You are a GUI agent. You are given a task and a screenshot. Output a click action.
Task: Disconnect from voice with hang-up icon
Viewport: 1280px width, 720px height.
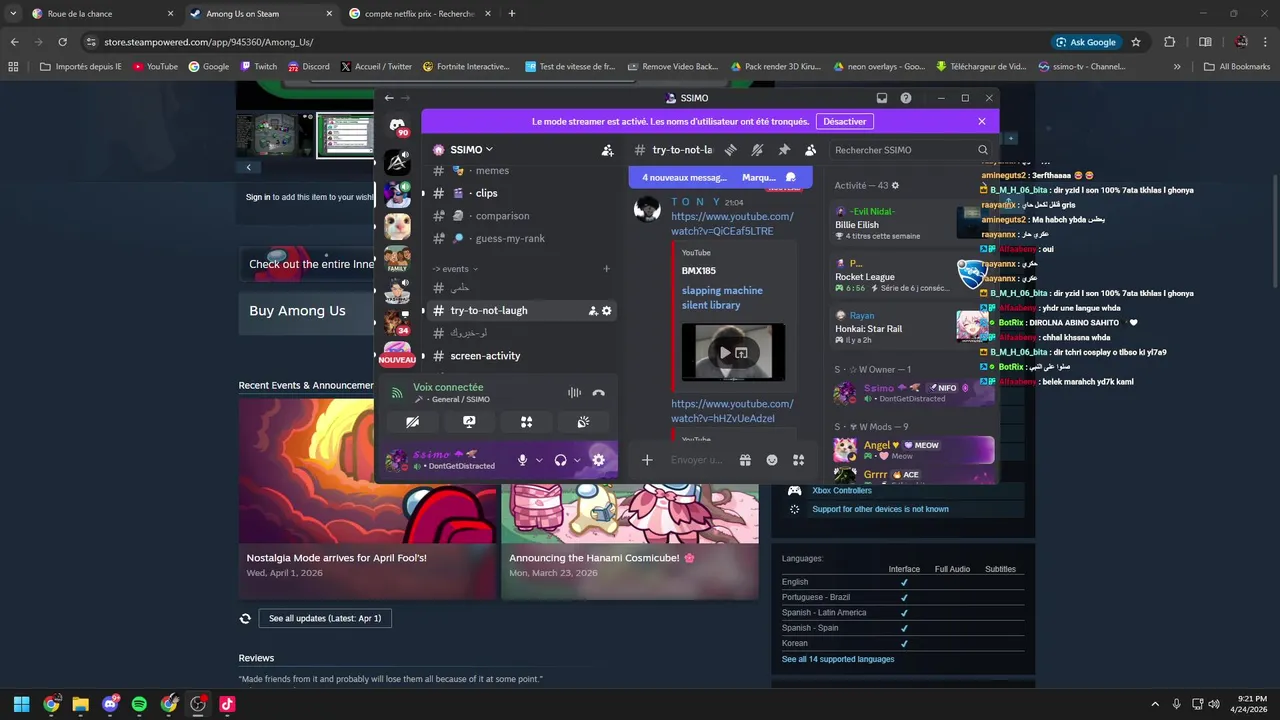598,393
